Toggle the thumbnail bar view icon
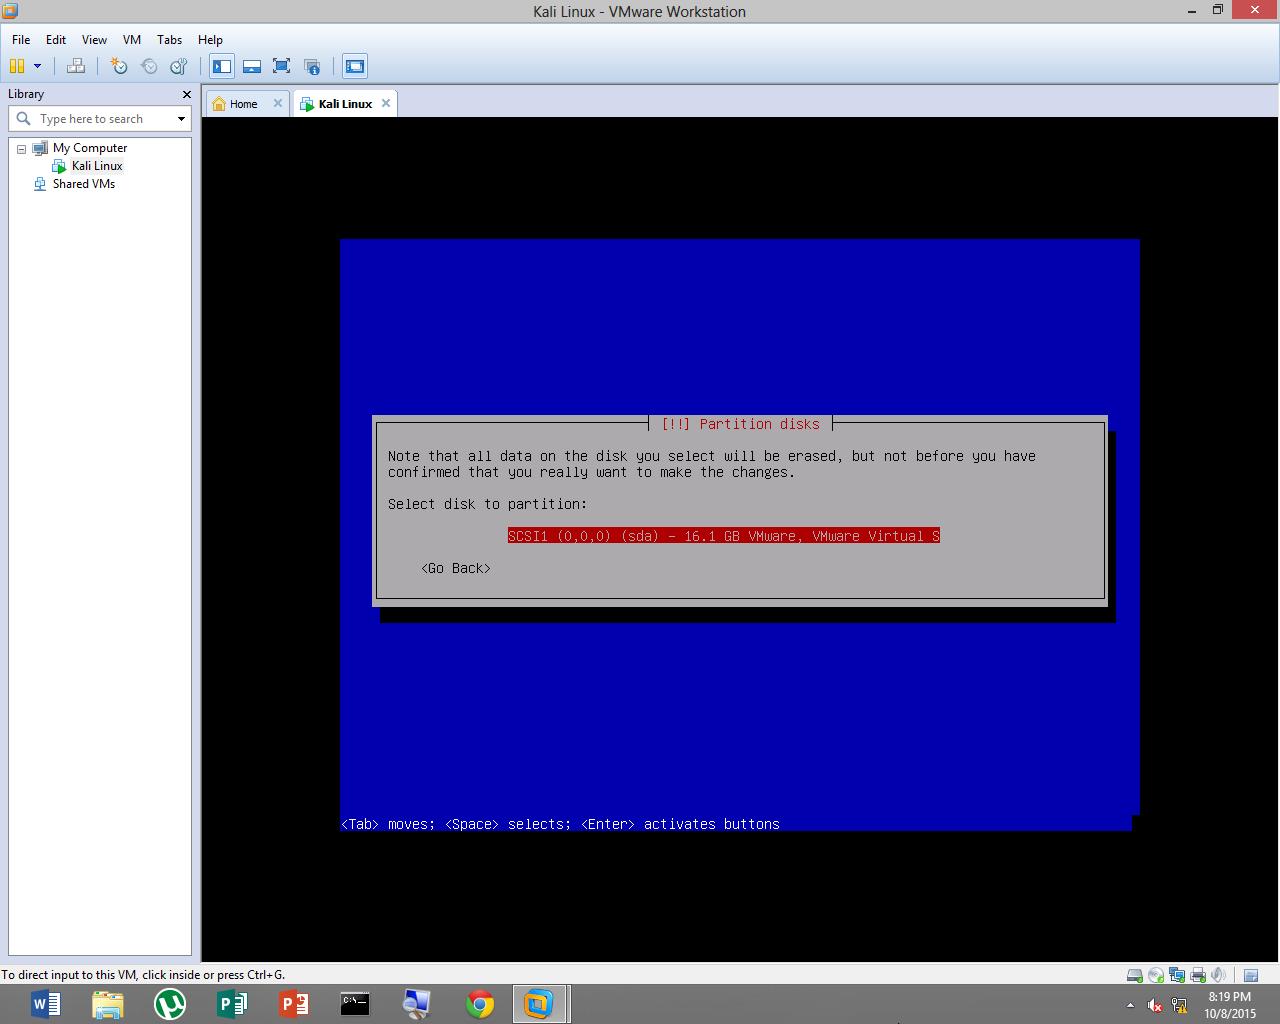The height and width of the screenshot is (1024, 1280). [252, 66]
